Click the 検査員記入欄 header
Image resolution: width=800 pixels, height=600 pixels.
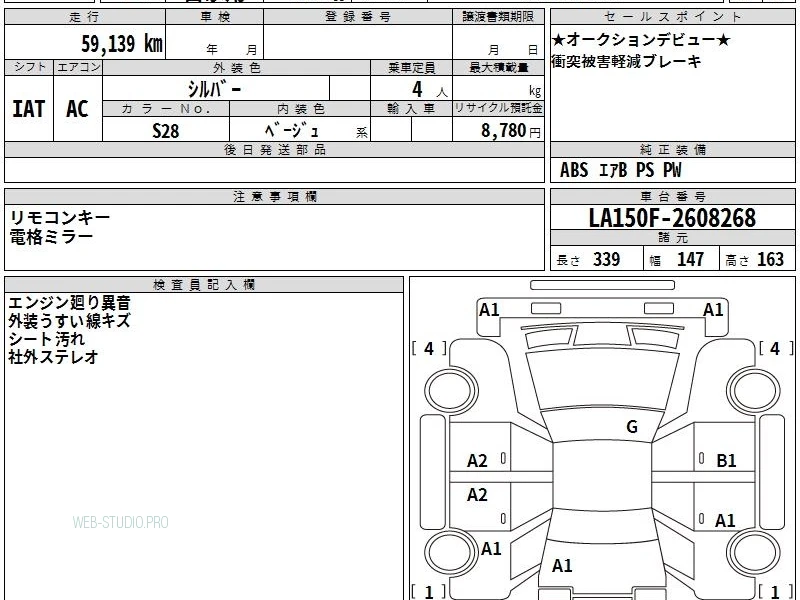pos(204,285)
